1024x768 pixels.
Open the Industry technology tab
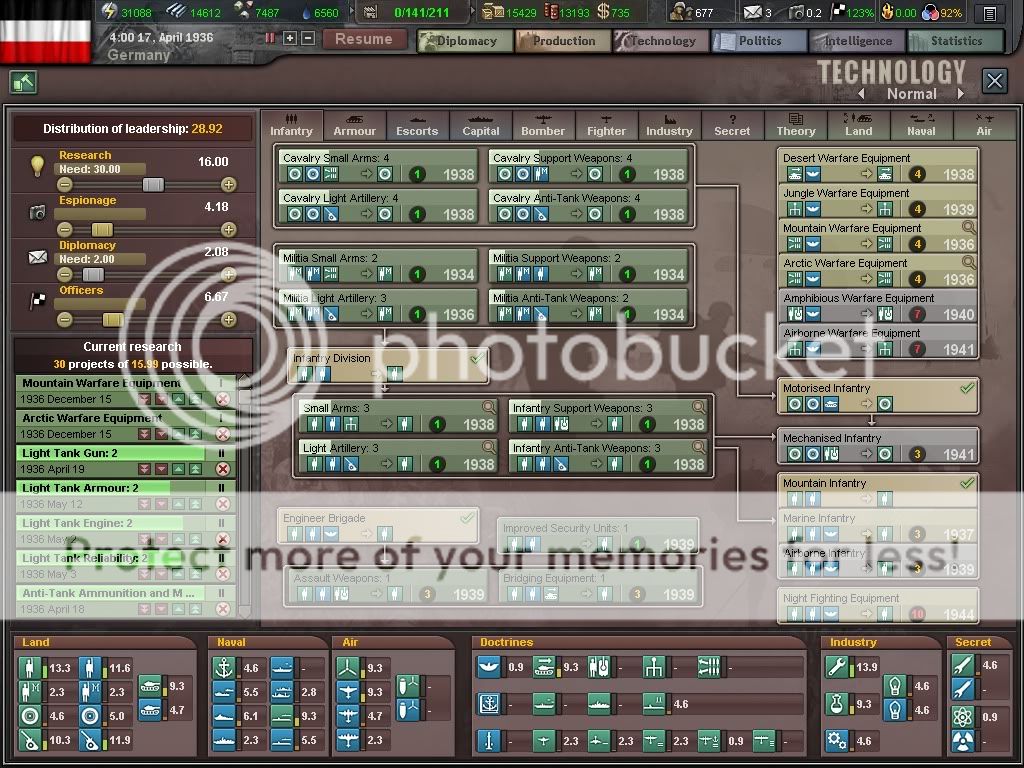point(669,125)
